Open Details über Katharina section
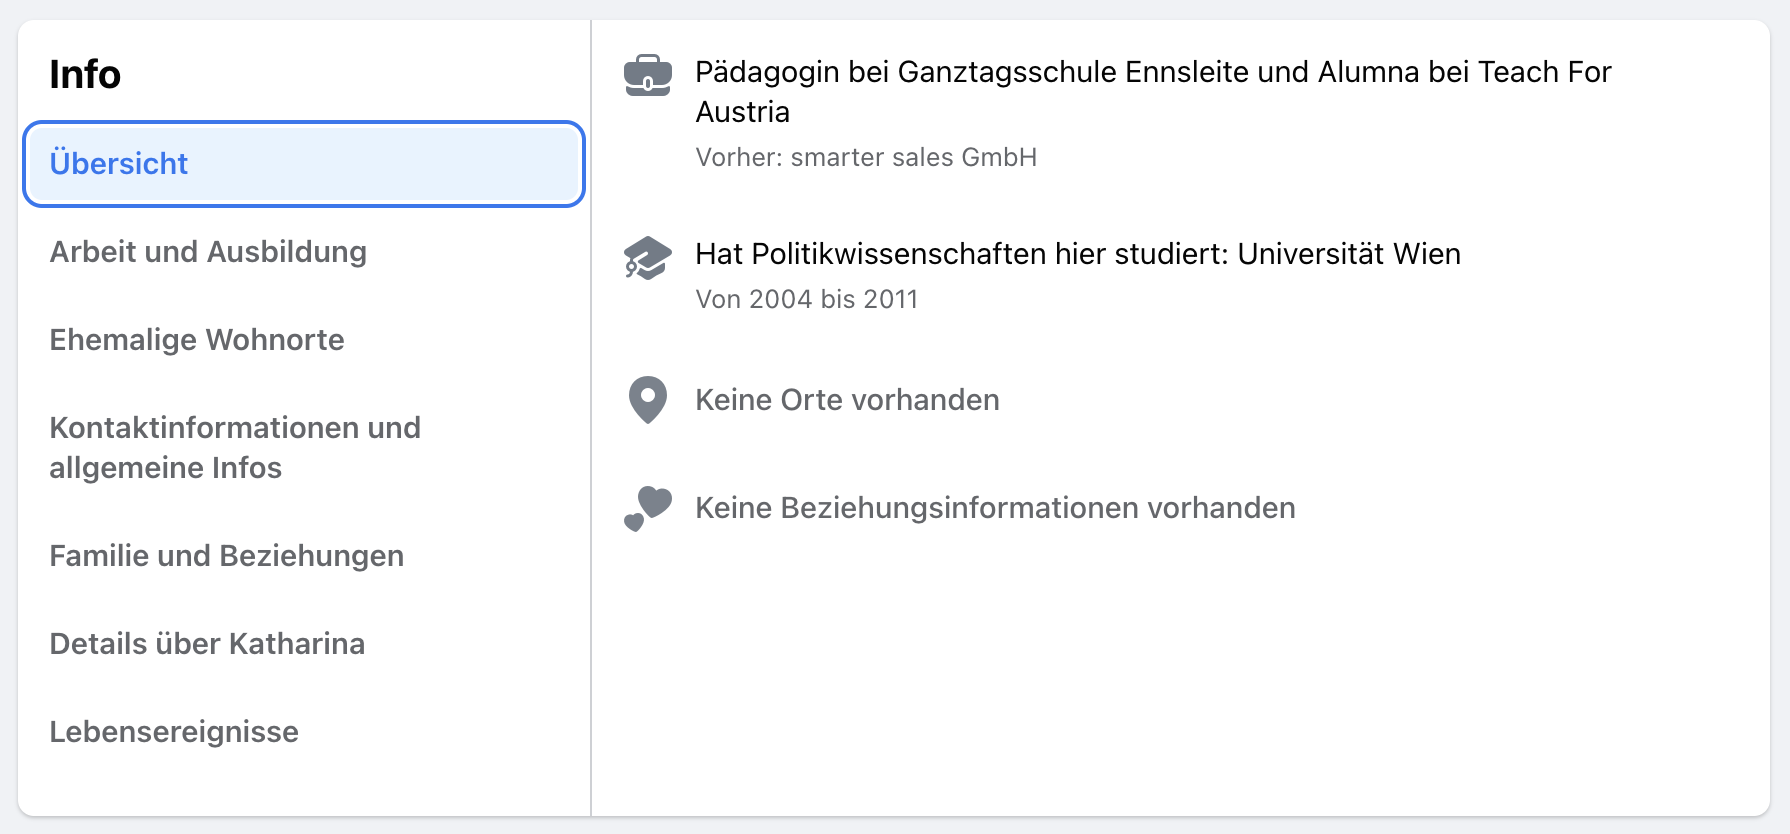 point(304,644)
